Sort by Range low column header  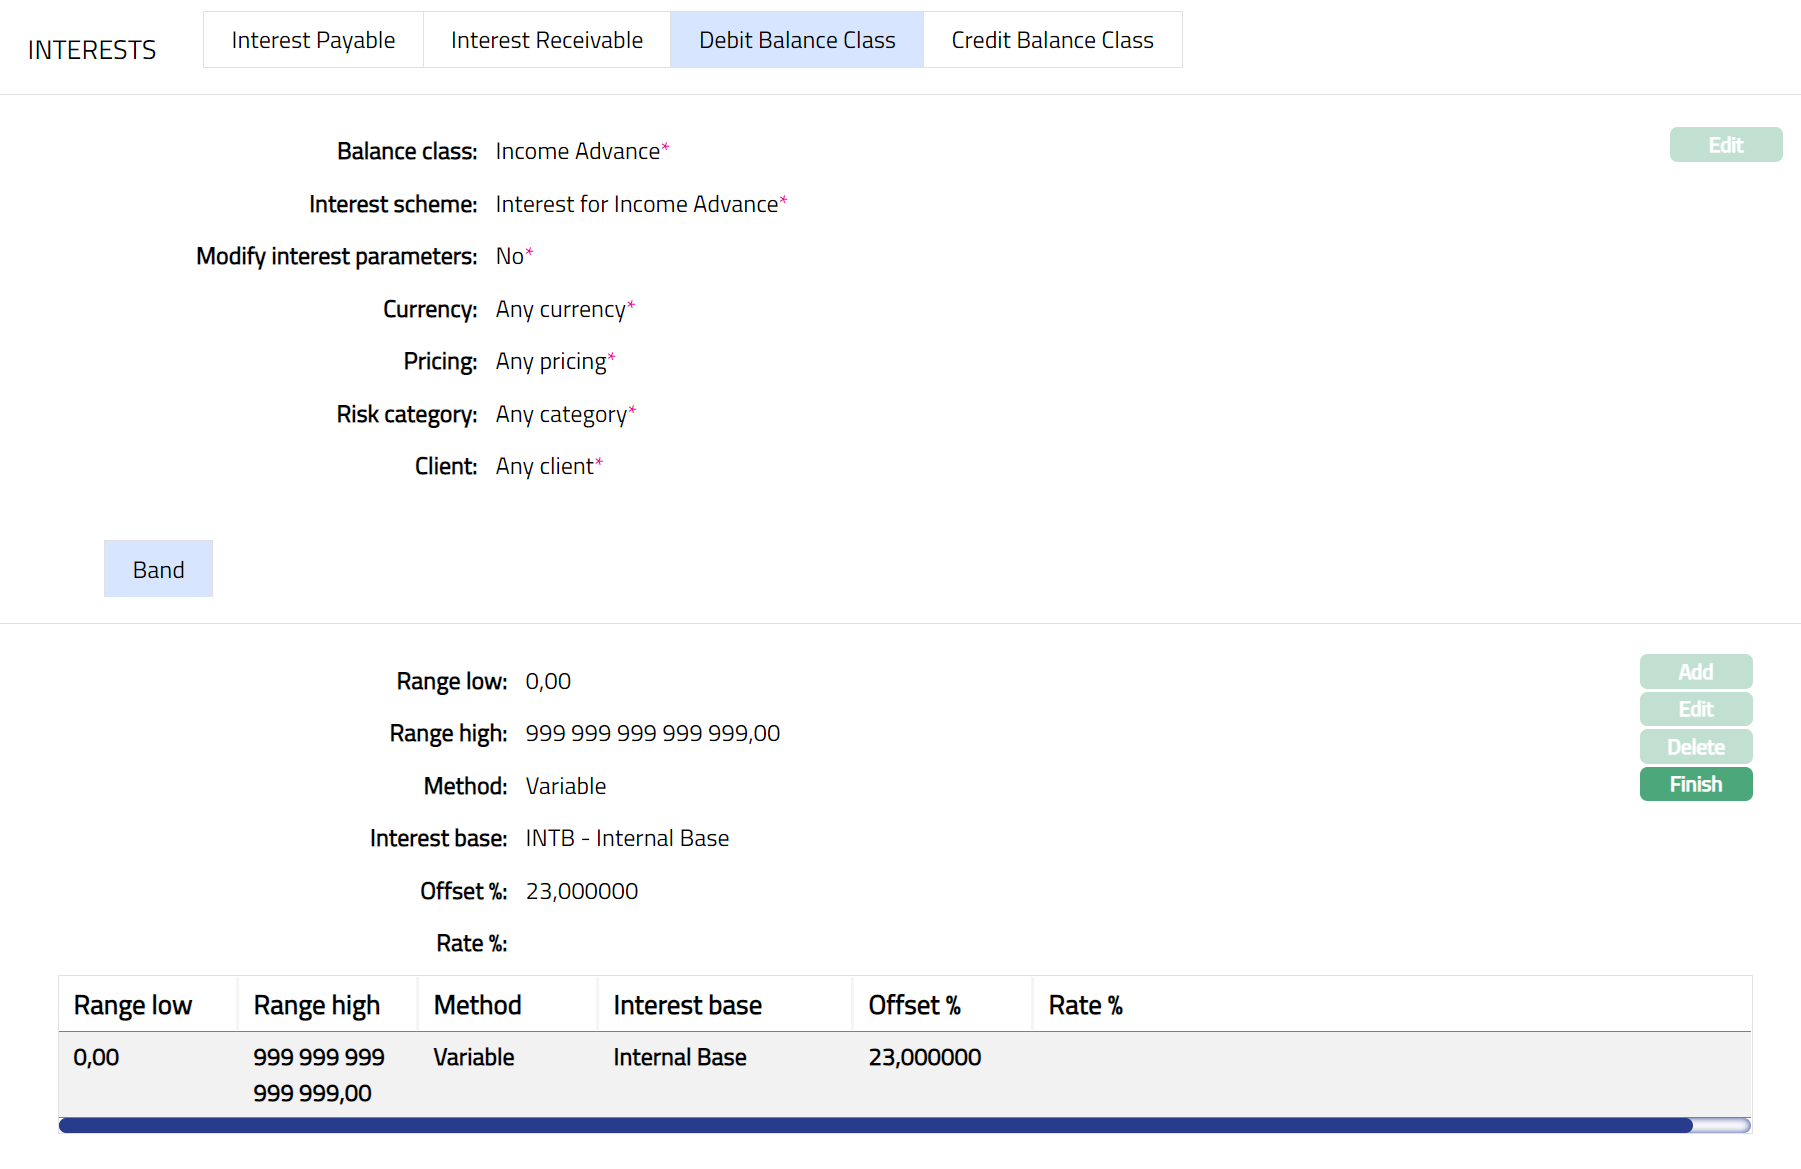[133, 1005]
